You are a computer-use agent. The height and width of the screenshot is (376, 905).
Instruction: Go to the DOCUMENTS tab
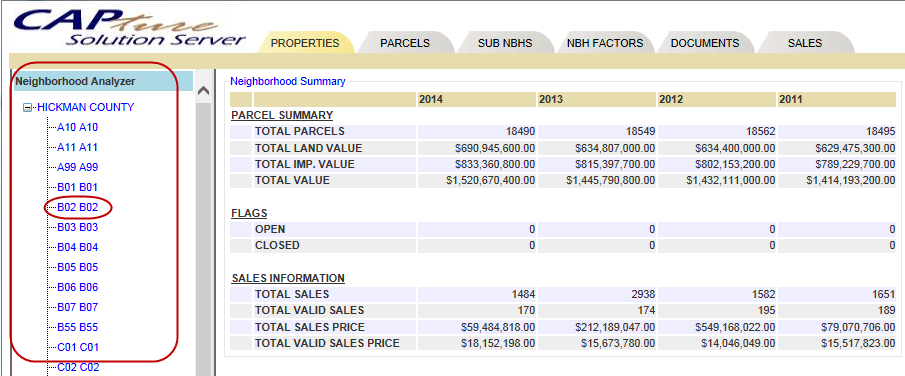[705, 43]
